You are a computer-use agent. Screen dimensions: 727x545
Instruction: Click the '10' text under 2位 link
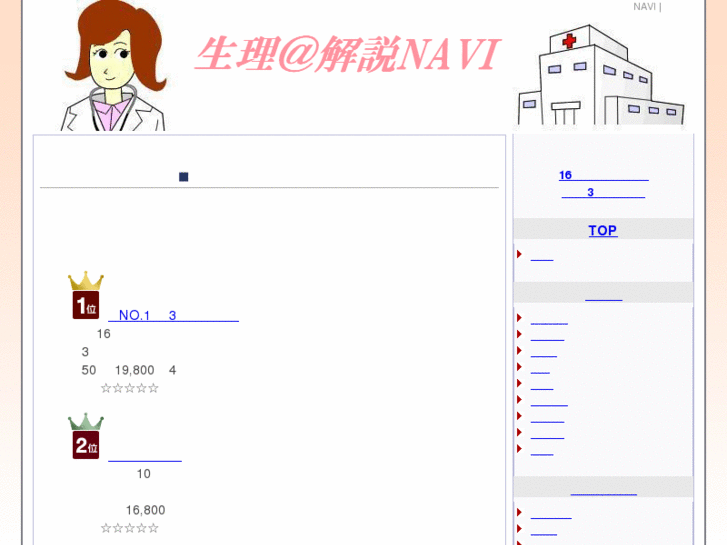pos(144,474)
